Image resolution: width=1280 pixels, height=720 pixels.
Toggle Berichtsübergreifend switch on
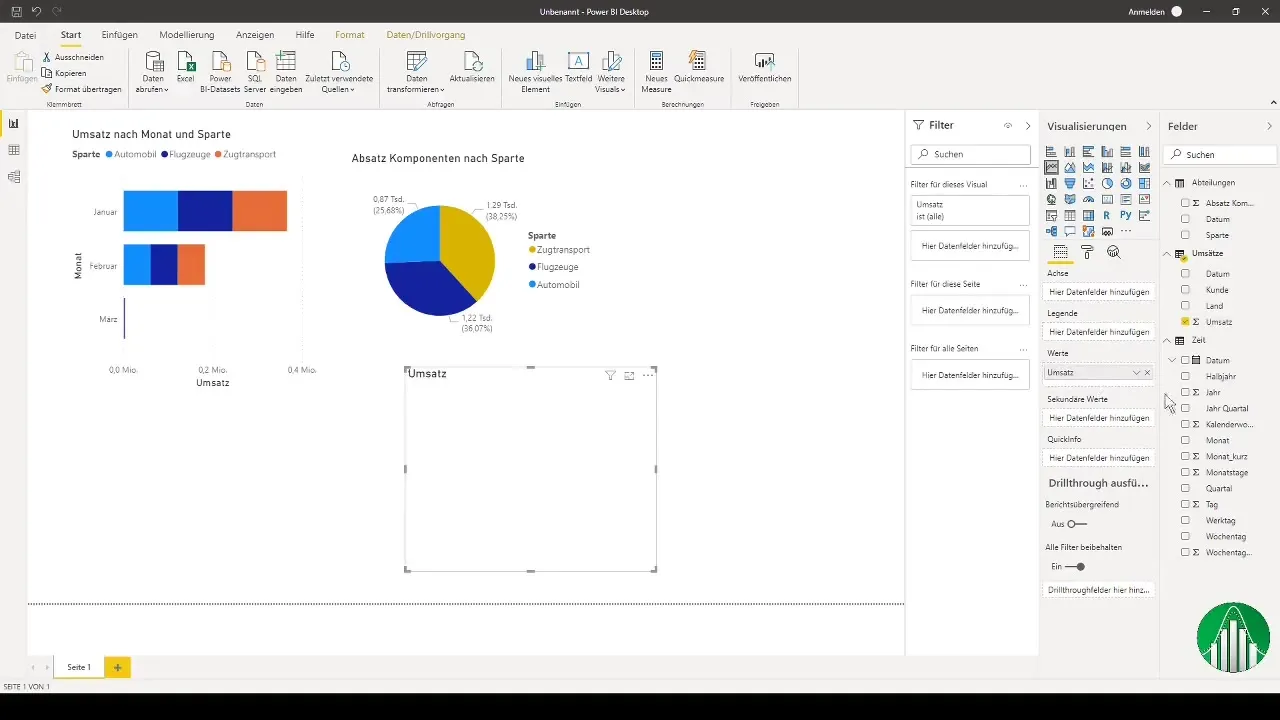[x=1077, y=524]
